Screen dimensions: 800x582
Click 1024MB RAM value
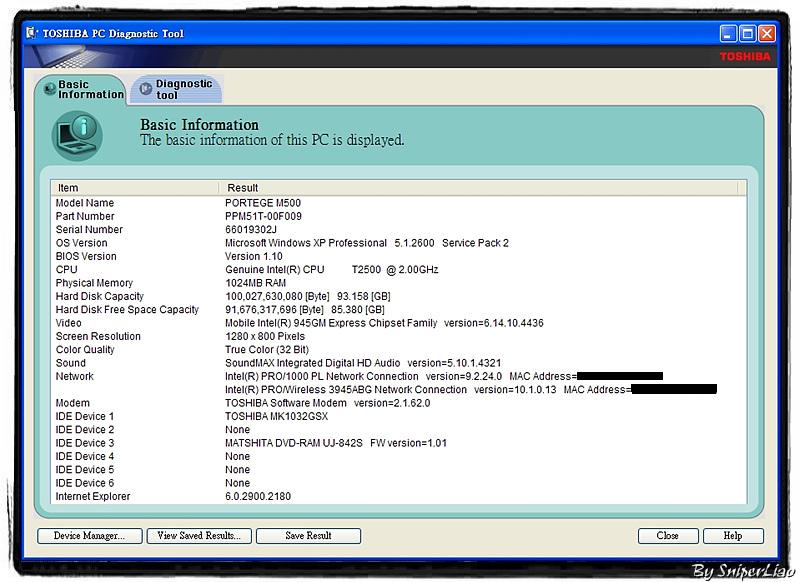pyautogui.click(x=256, y=283)
